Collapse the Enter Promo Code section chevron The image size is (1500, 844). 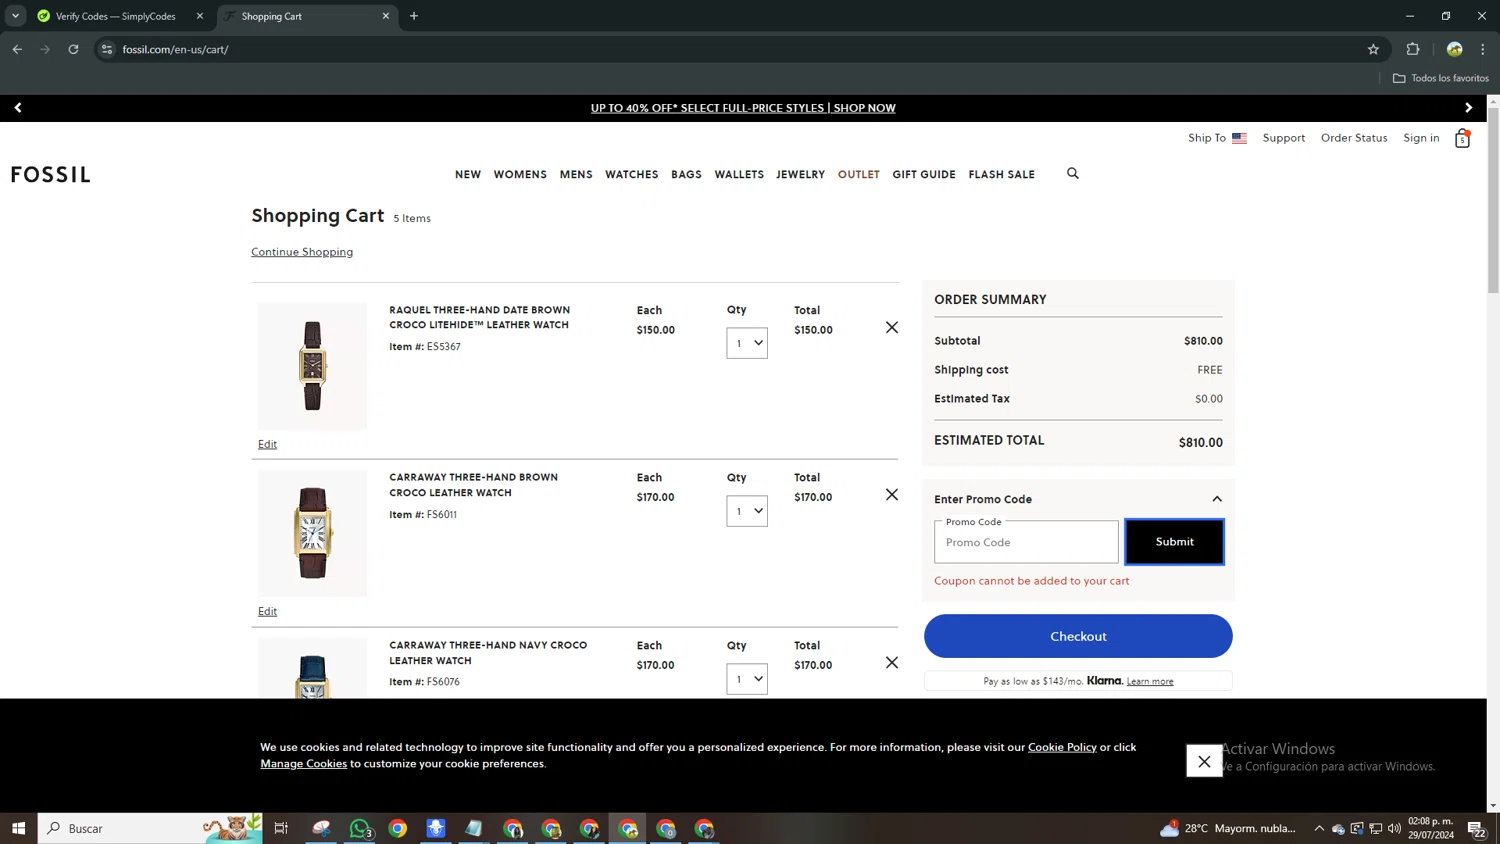[x=1217, y=499]
